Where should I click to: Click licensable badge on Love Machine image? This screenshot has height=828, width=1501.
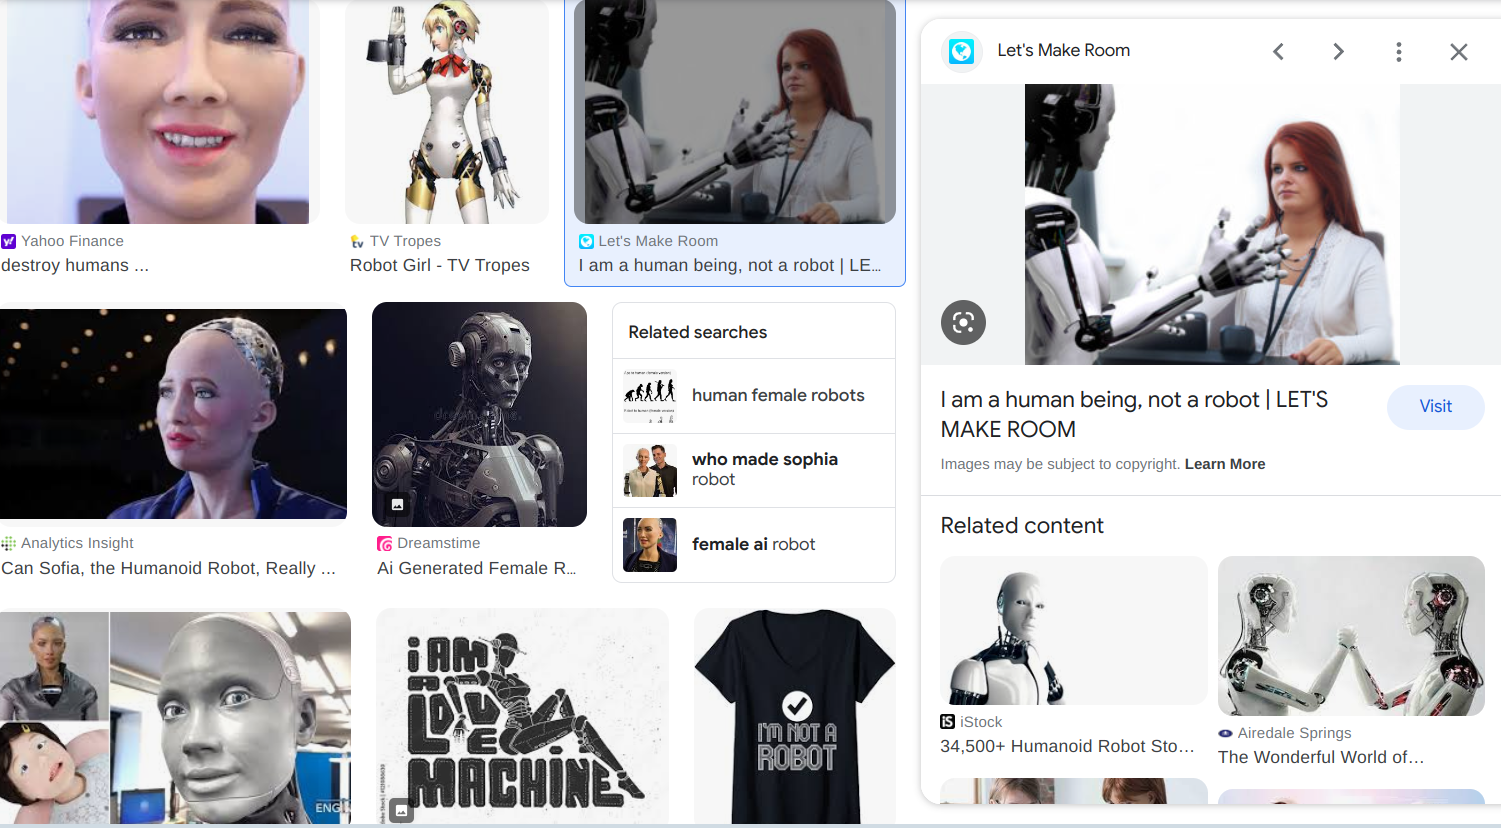[401, 810]
